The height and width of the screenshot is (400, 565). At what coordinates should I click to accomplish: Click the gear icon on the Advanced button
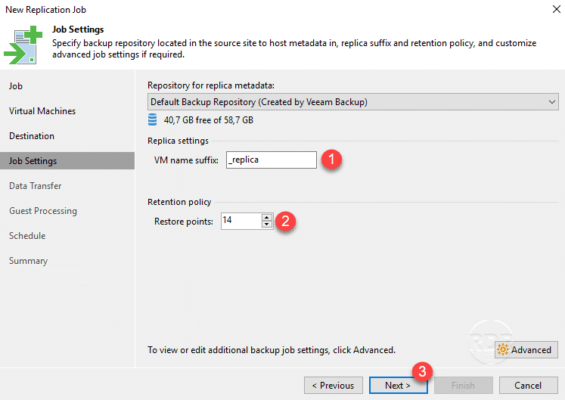coord(503,350)
